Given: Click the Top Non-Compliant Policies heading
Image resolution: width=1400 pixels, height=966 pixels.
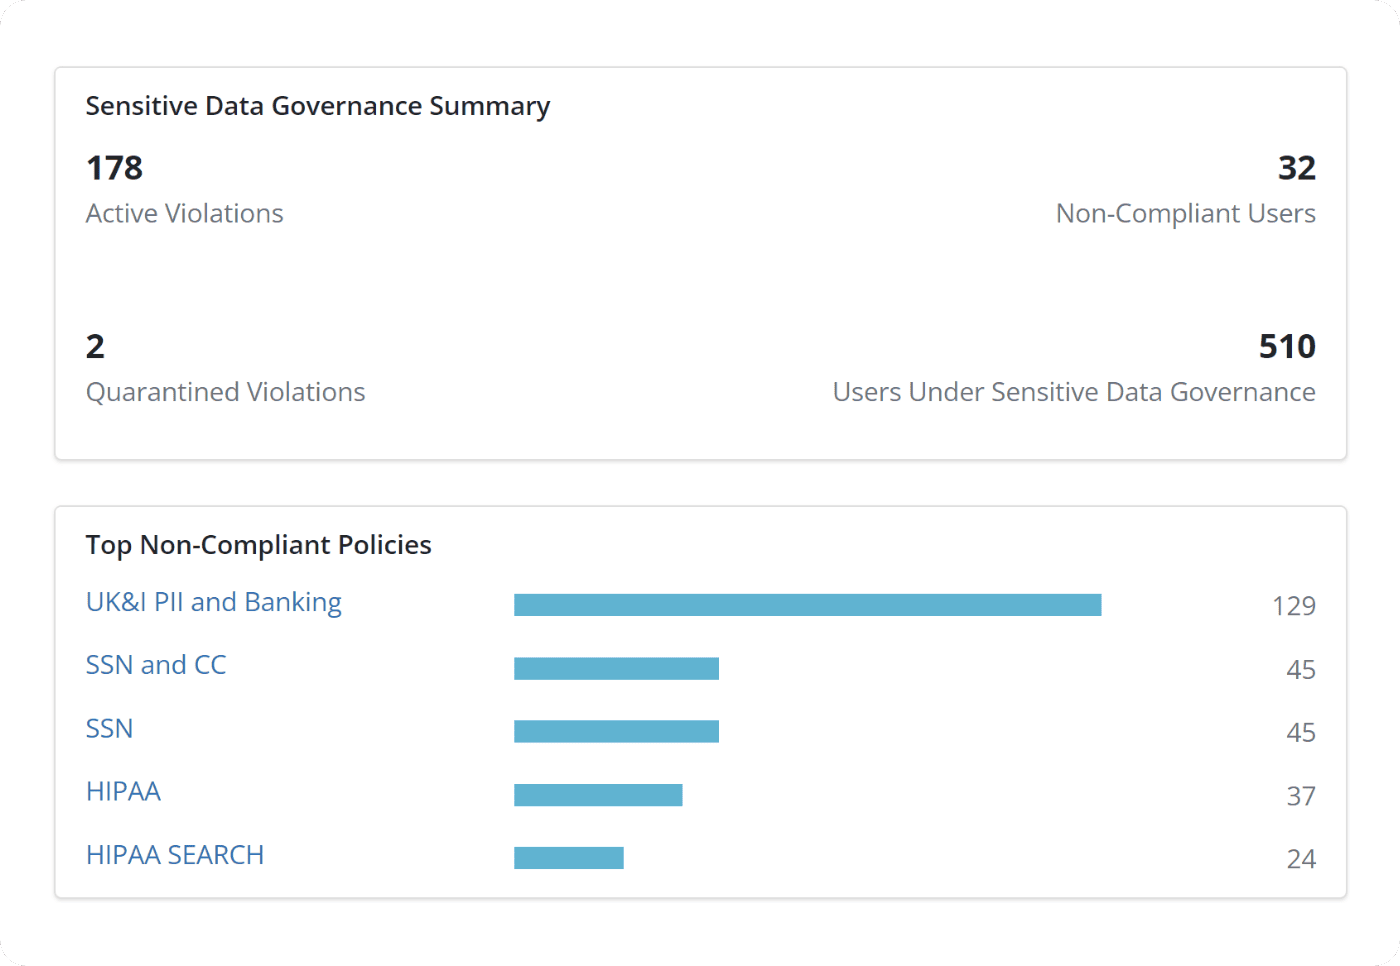Looking at the screenshot, I should [258, 545].
